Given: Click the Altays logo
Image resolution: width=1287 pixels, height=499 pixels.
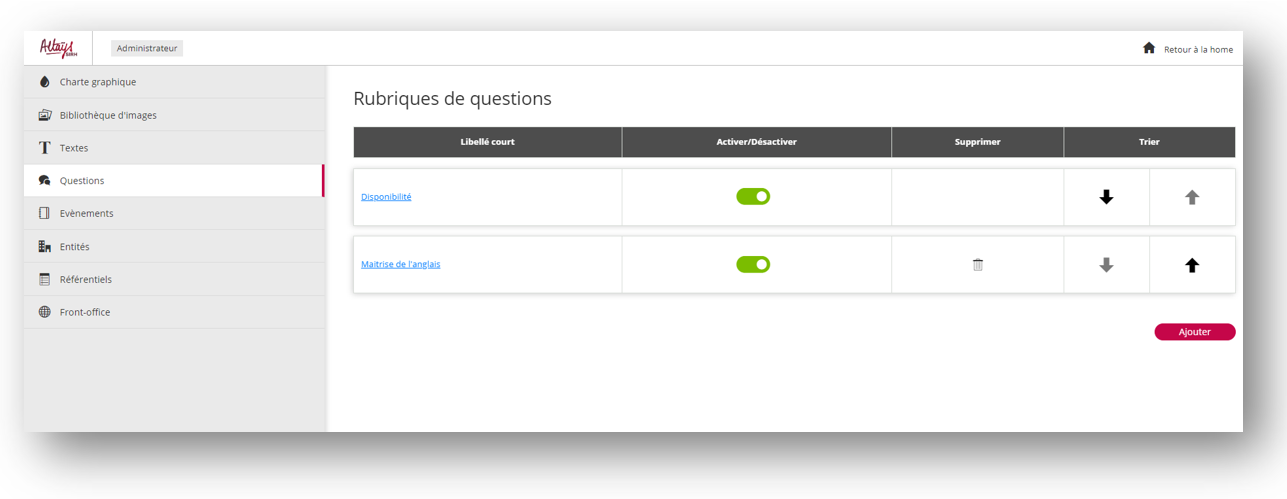Looking at the screenshot, I should [x=58, y=48].
